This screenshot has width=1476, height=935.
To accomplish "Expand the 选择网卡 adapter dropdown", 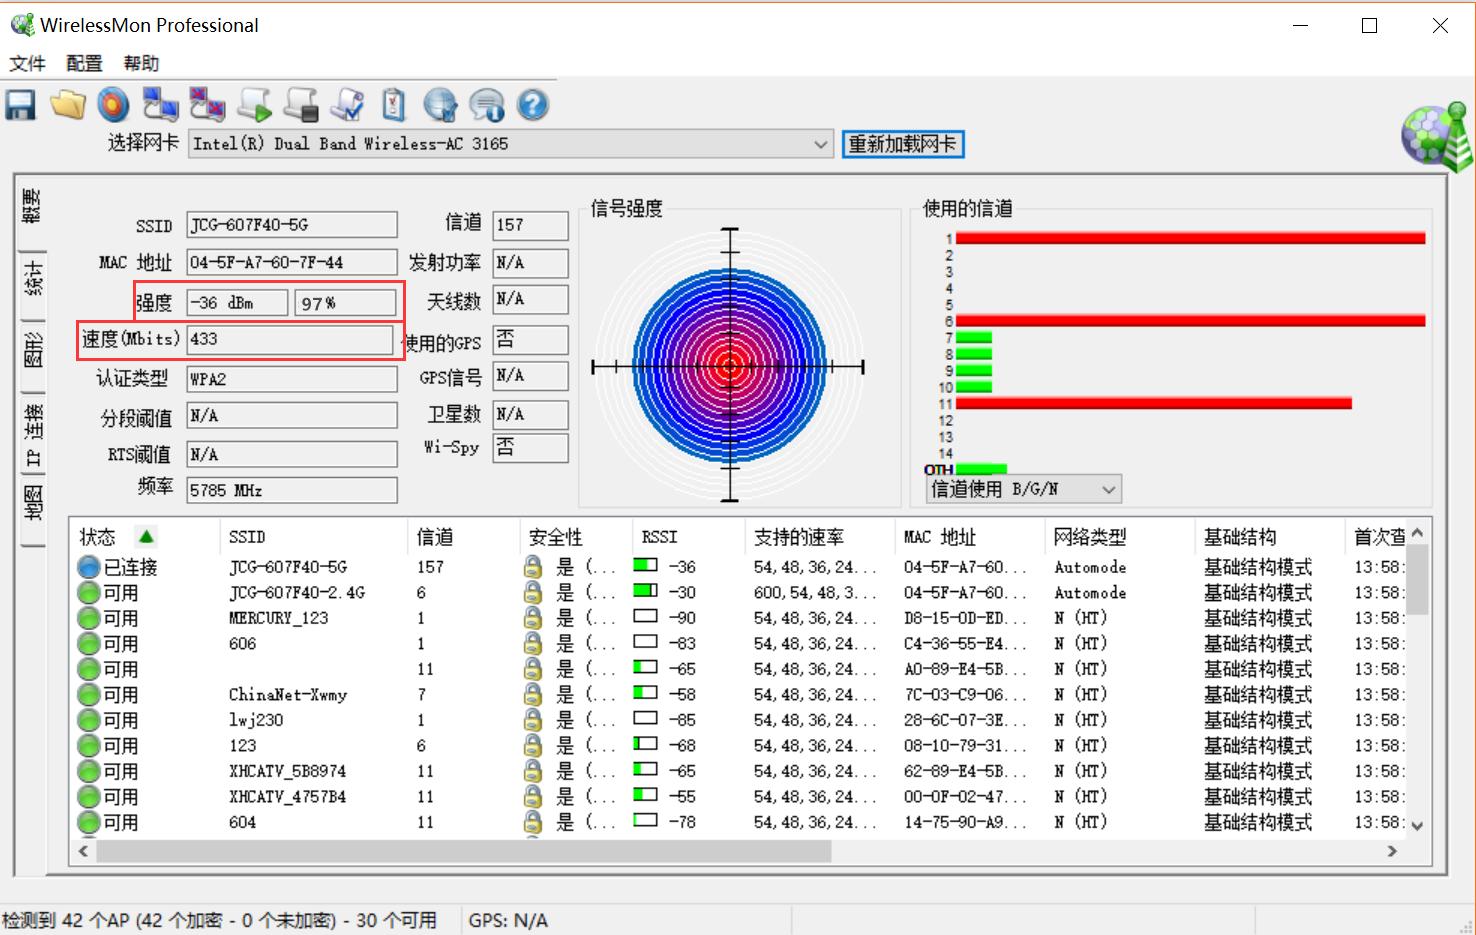I will point(820,144).
